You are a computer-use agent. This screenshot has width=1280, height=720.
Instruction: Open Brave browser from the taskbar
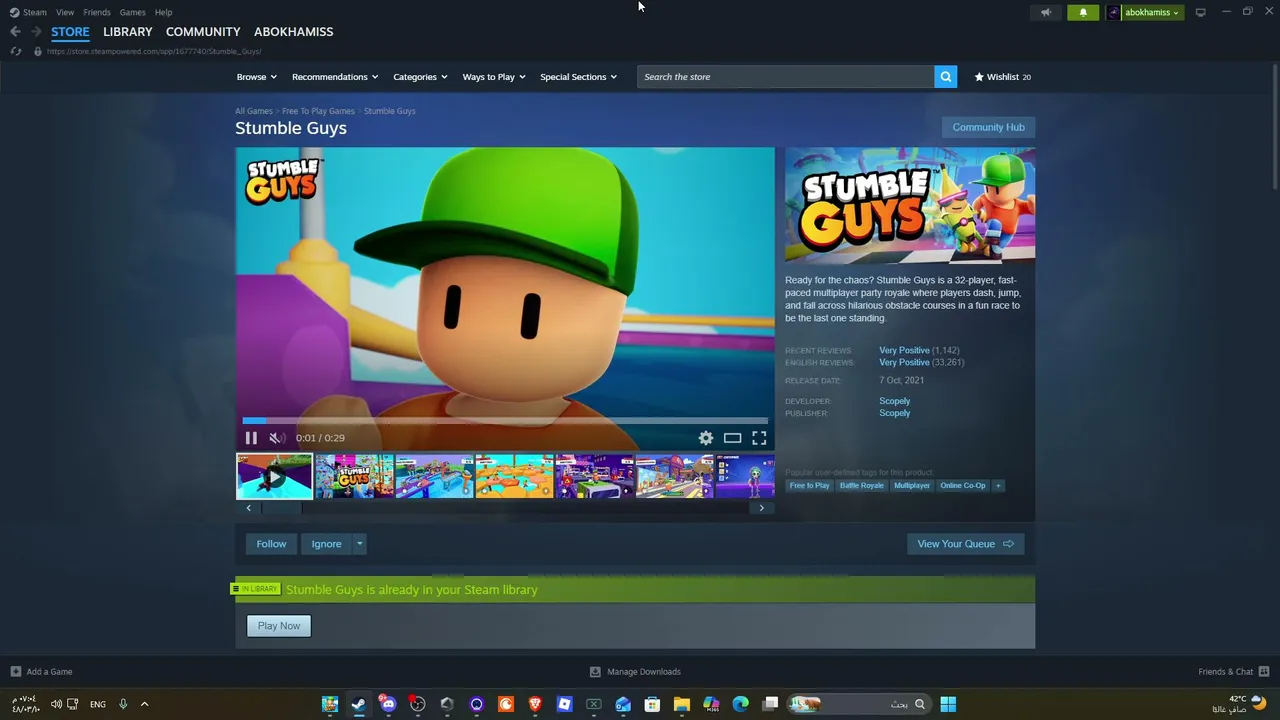coord(535,704)
